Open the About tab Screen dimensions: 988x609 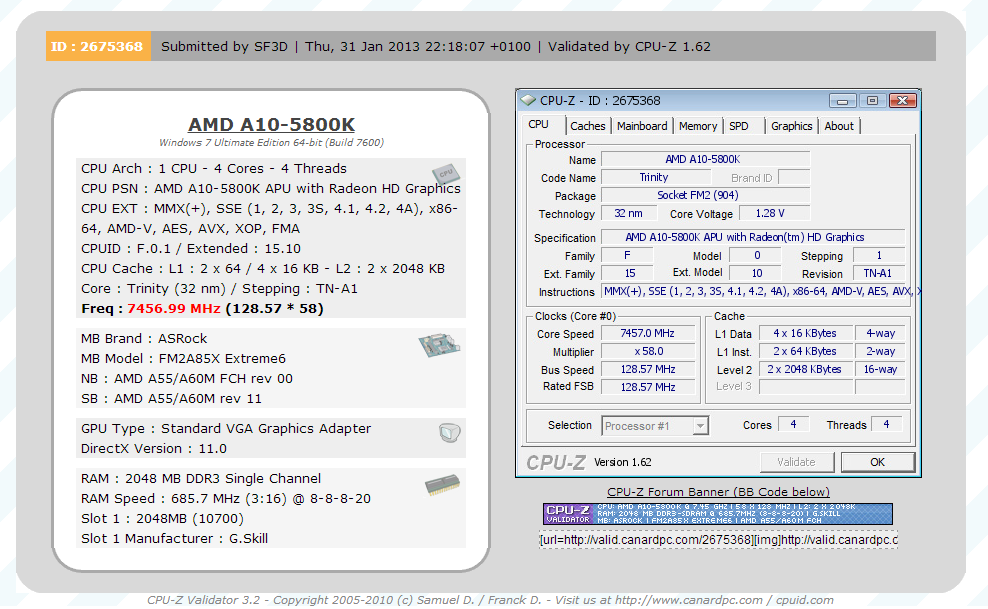click(839, 126)
